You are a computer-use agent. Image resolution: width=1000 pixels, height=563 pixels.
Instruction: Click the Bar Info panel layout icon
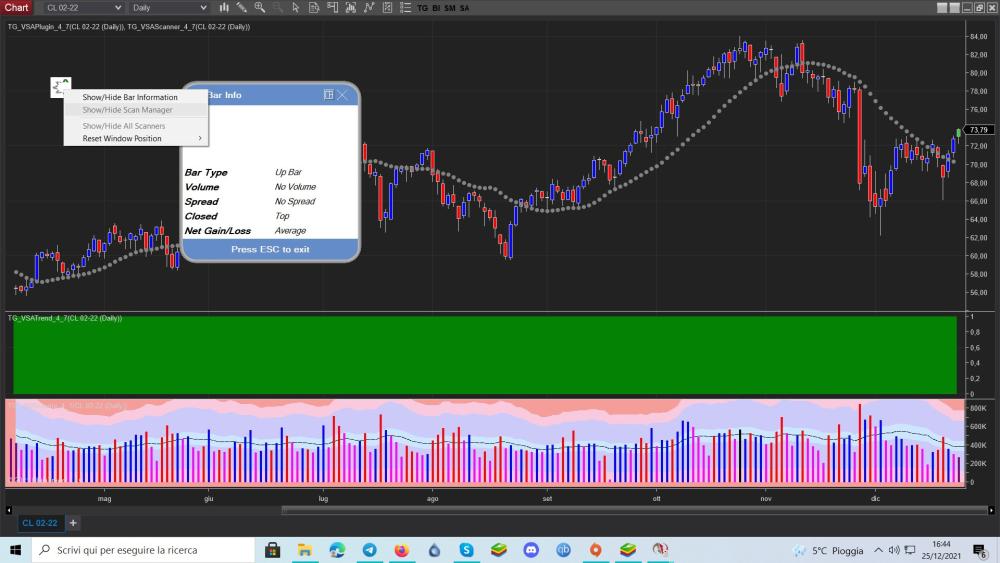[x=328, y=95]
